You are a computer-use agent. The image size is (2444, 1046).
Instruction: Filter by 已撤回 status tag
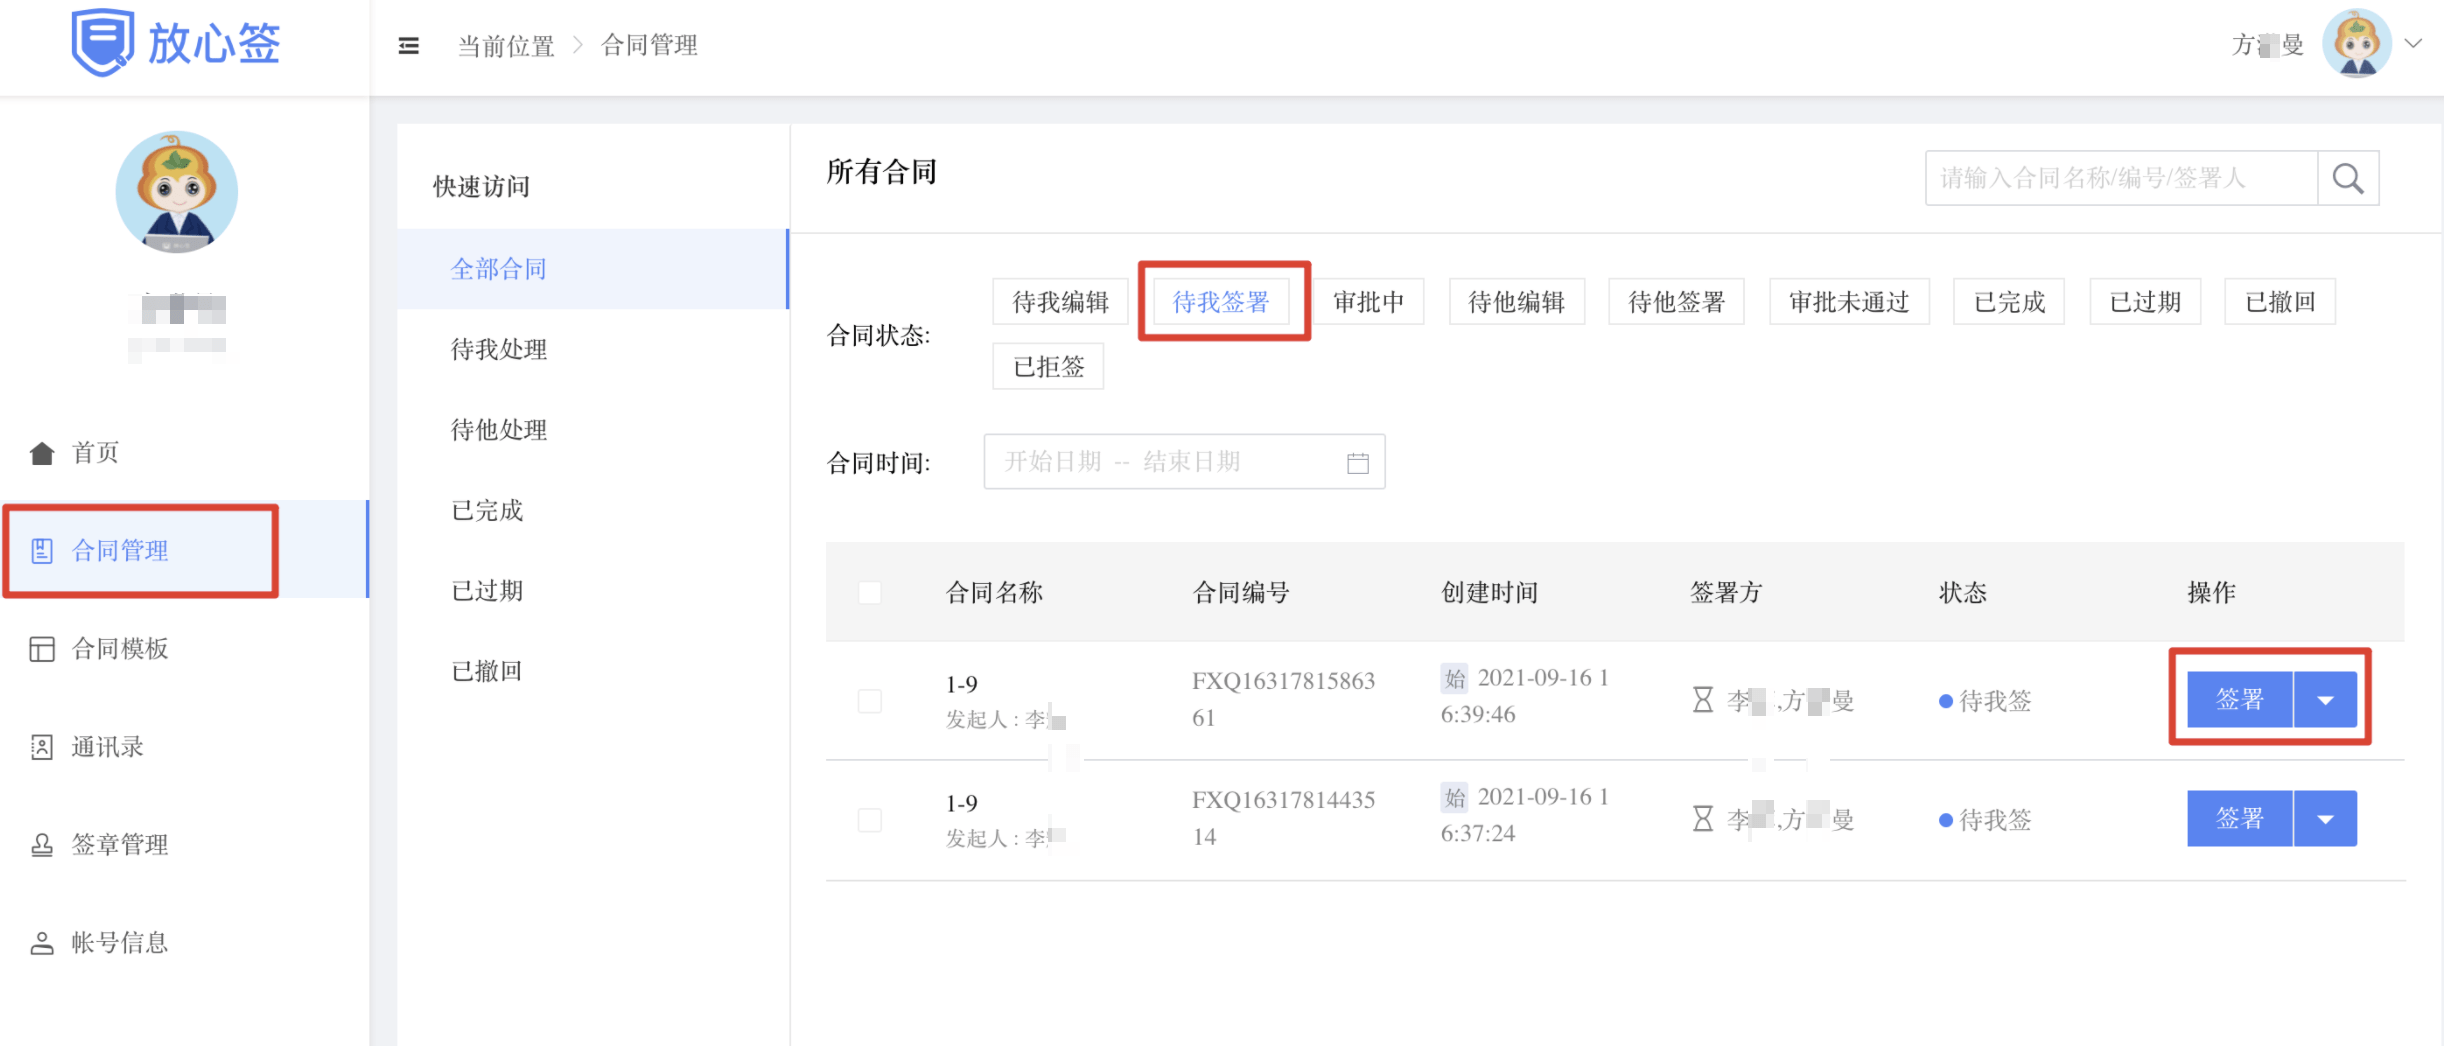[x=2280, y=302]
